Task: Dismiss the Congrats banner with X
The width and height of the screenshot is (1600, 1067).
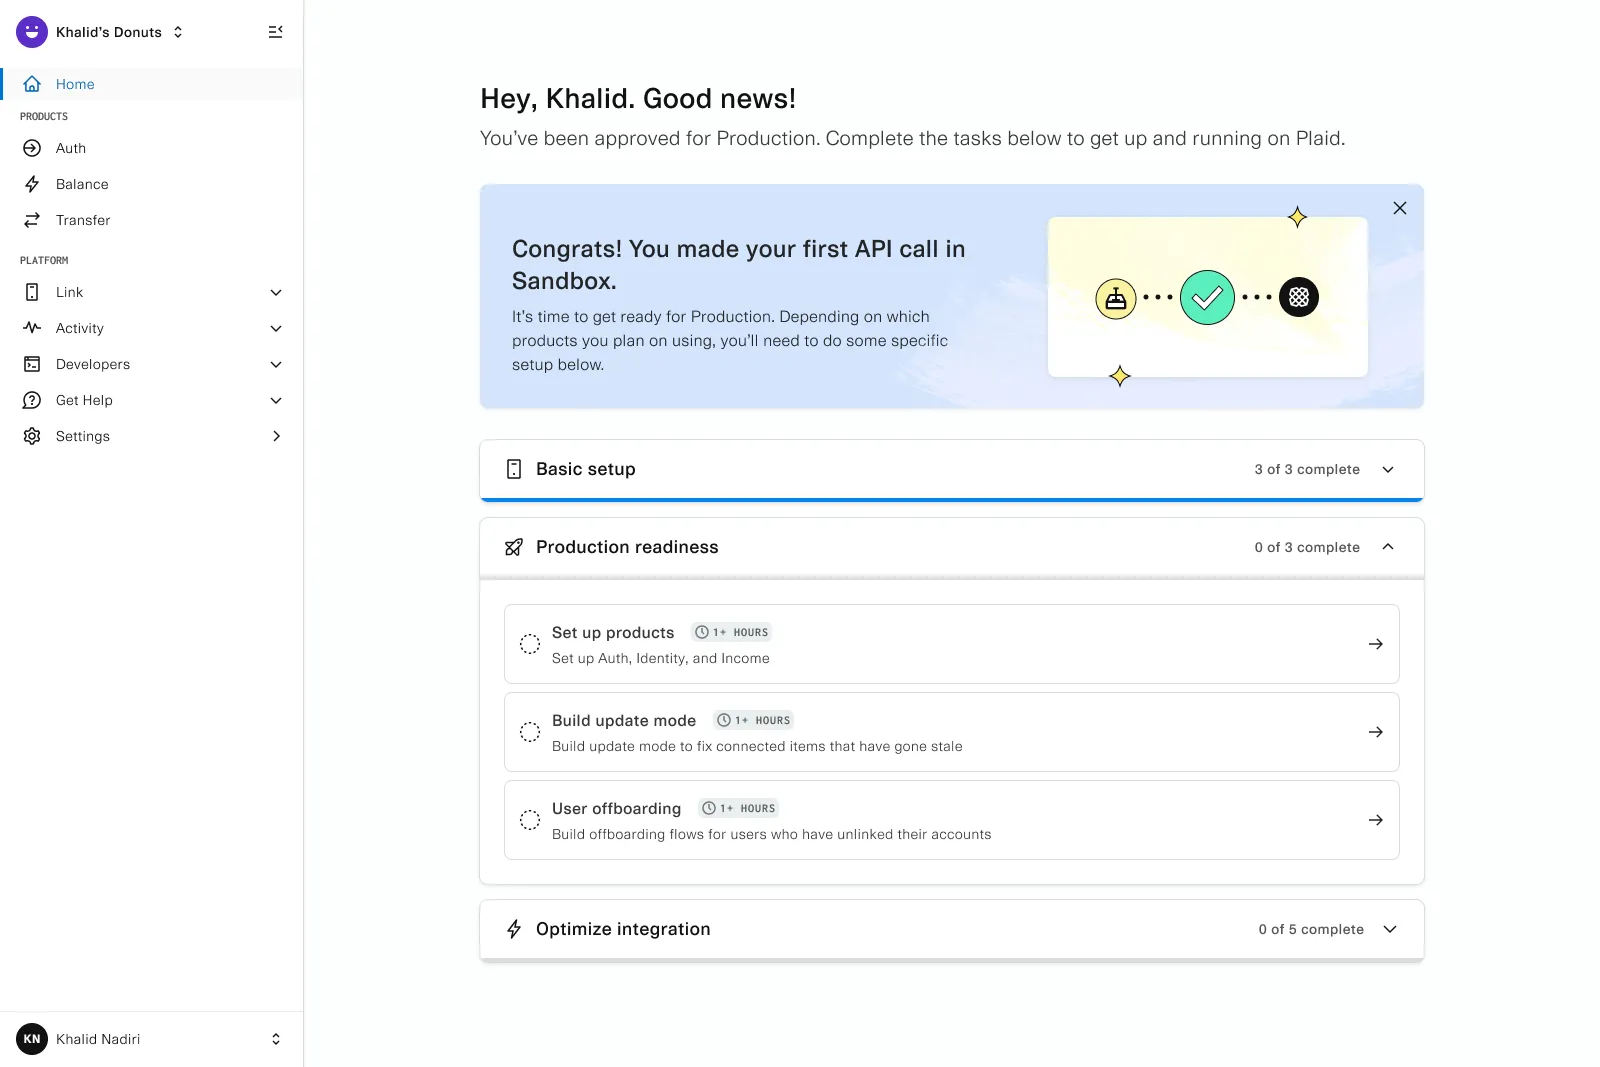Action: pos(1400,208)
